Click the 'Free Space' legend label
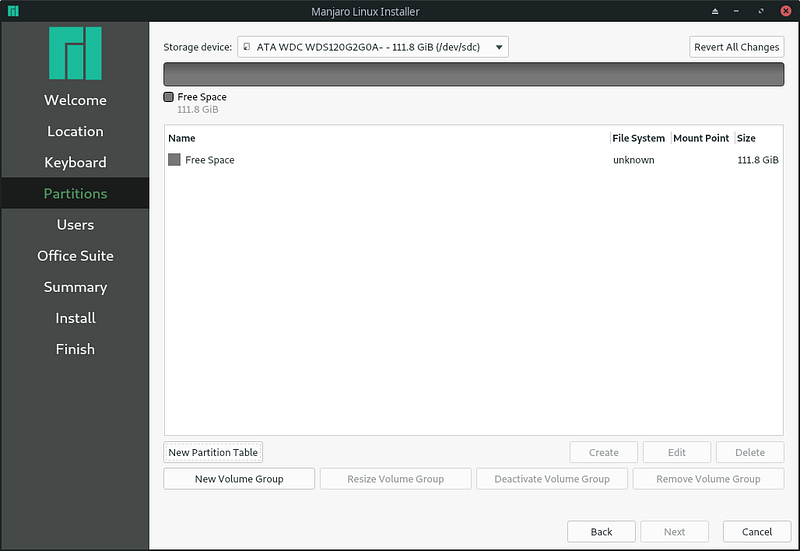Viewport: 800px width, 551px height. tap(202, 97)
